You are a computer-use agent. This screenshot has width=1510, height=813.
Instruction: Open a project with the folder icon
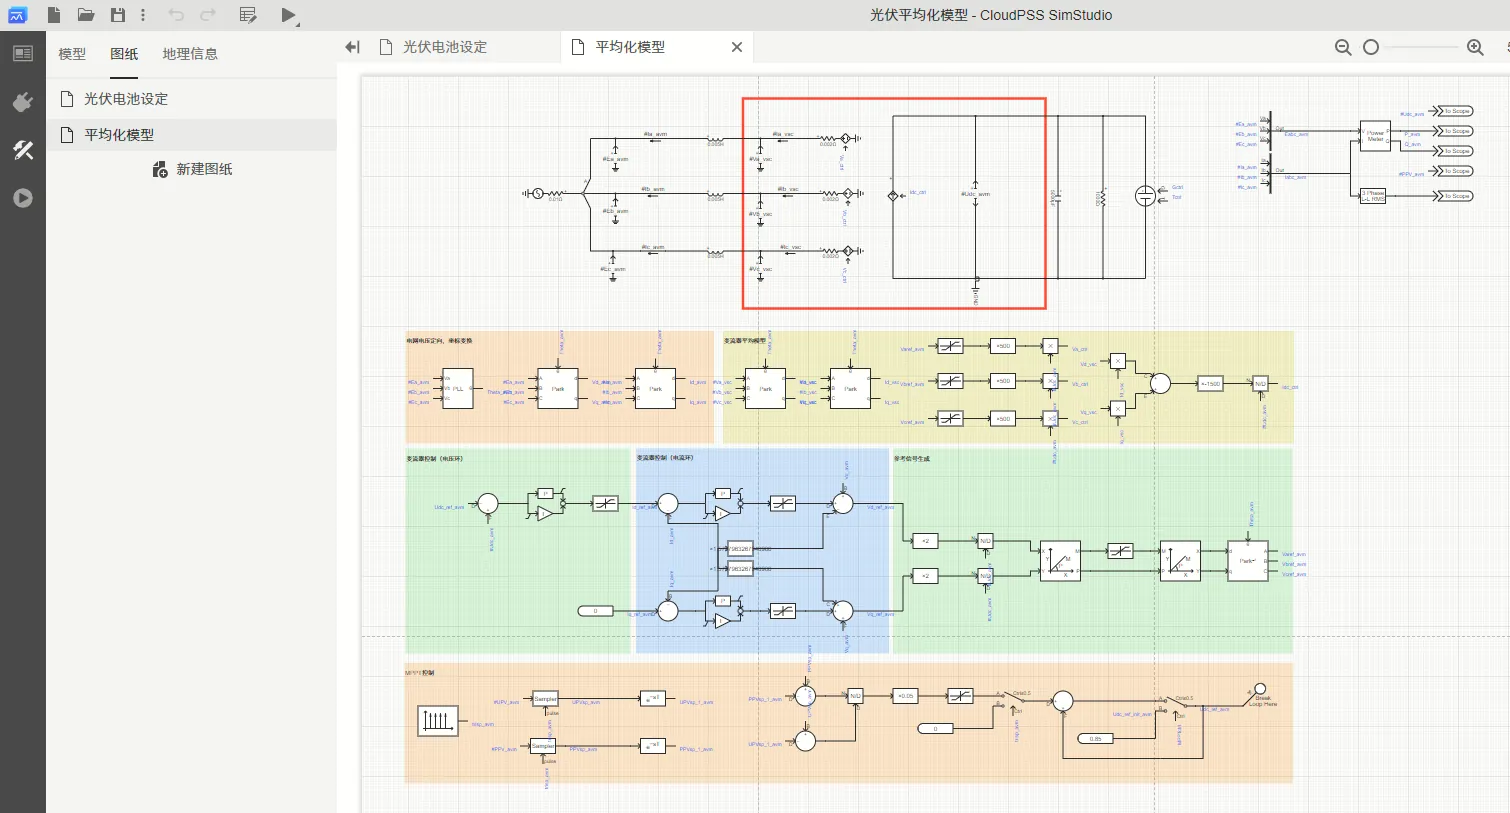tap(86, 15)
